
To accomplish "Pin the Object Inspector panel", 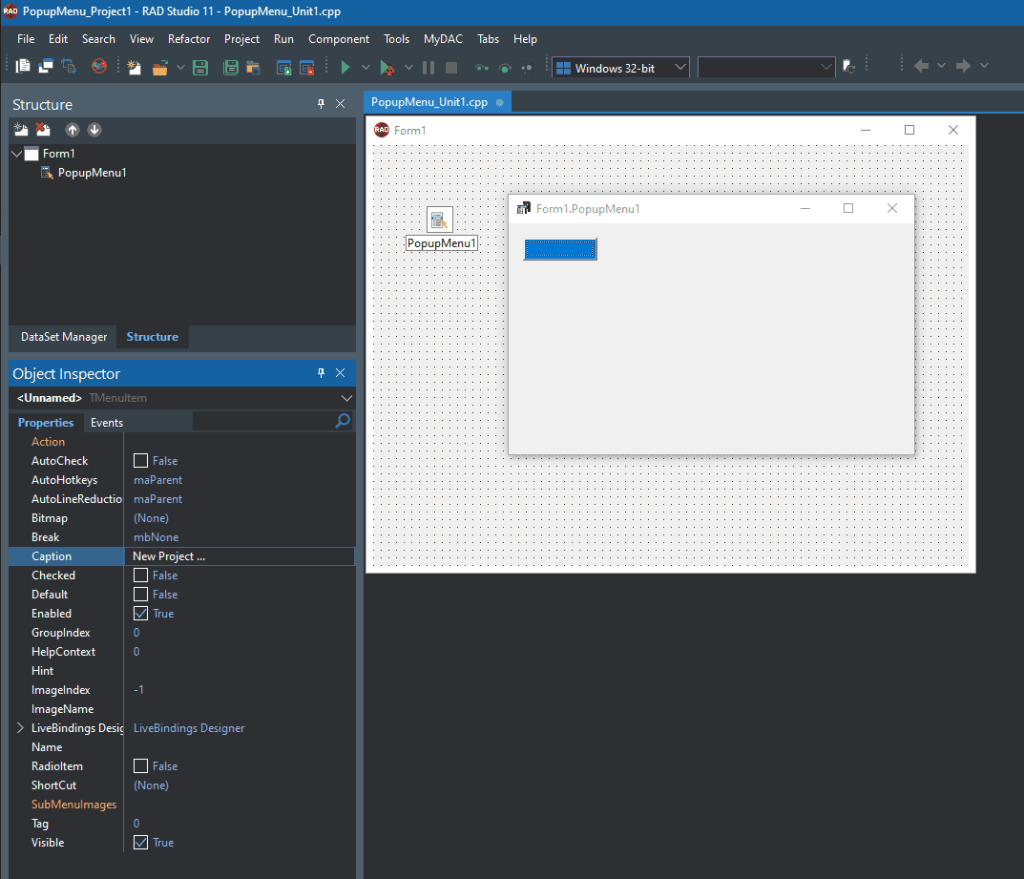I will point(321,372).
